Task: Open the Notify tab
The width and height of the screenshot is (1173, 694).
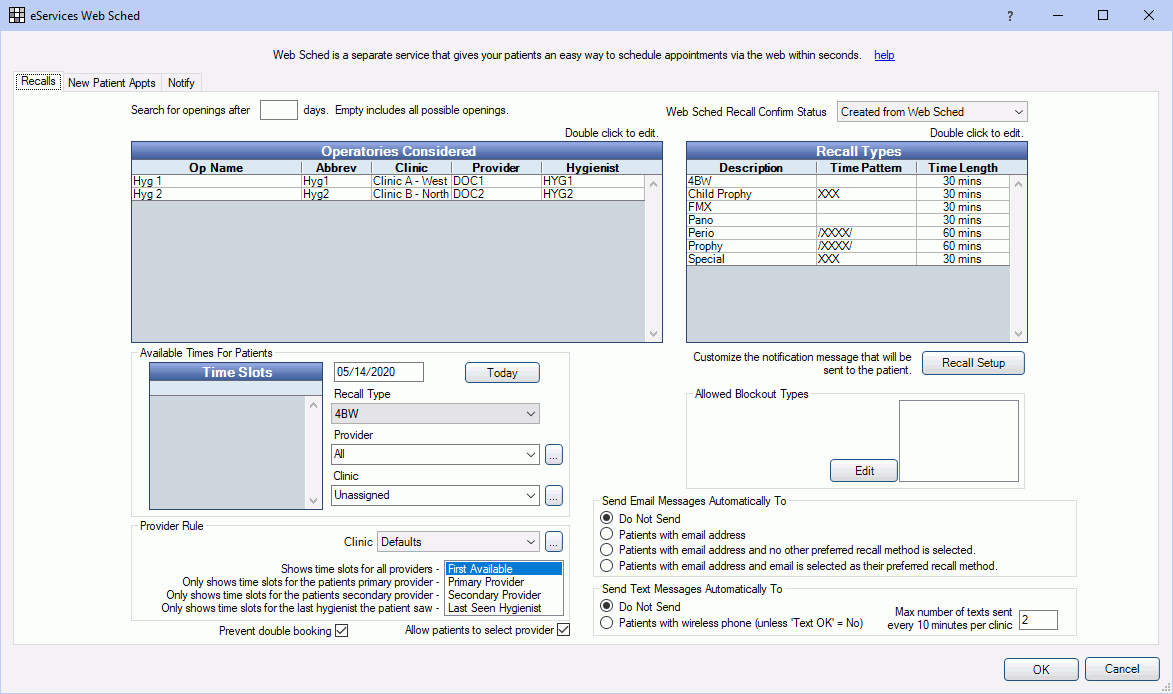Action: point(181,82)
